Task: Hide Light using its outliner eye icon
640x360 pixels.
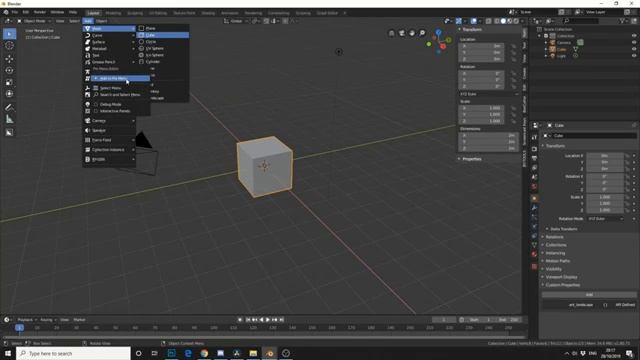Action: click(x=634, y=56)
